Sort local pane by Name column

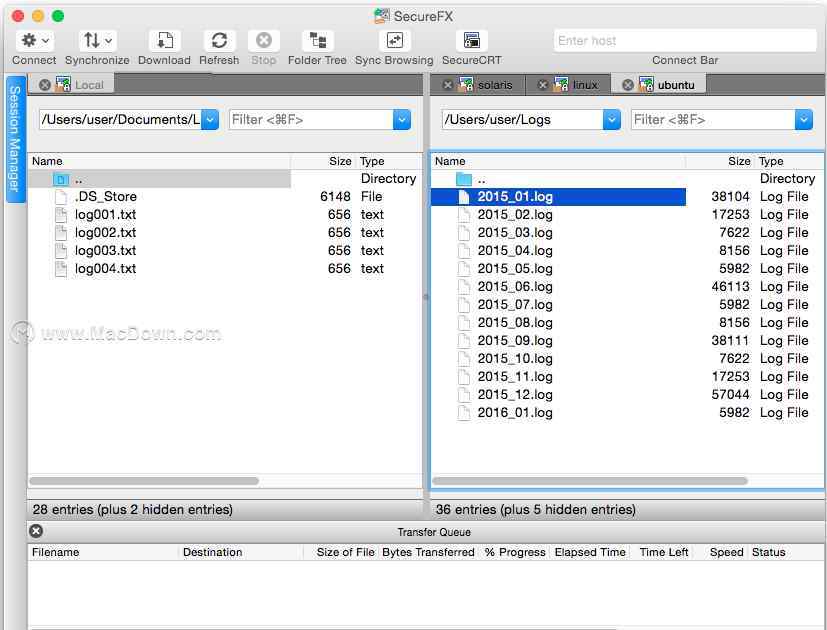click(x=159, y=161)
